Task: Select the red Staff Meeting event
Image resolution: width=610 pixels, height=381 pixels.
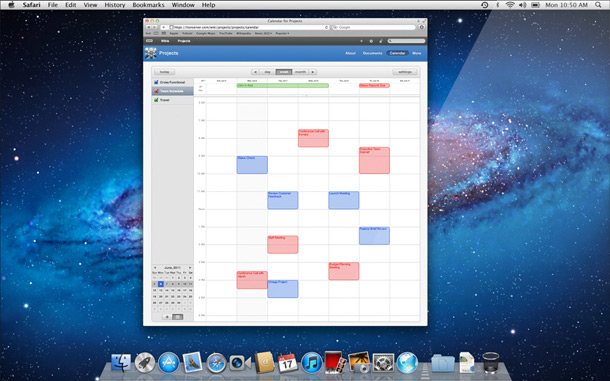Action: click(283, 244)
